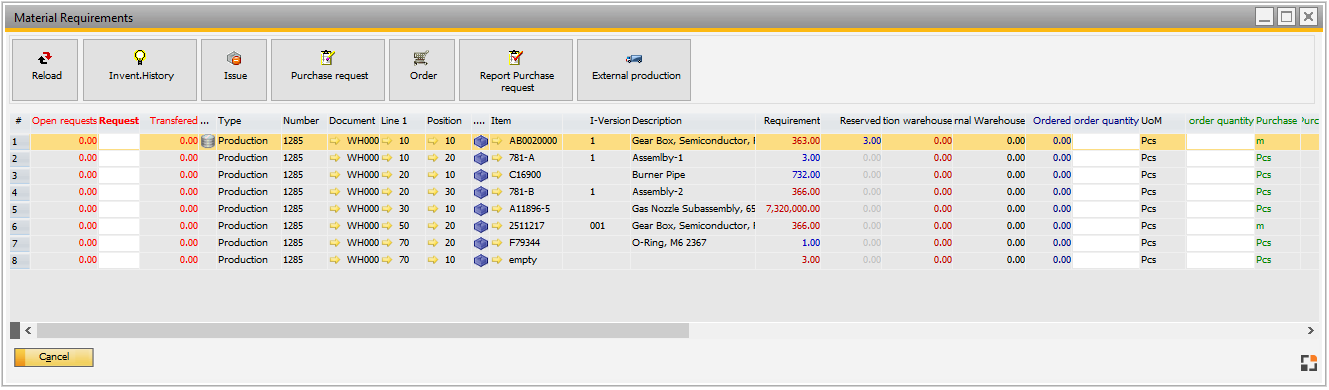Screen dimensions: 1329x390
Task: Click blue order quantity field in row 2
Action: (1106, 158)
